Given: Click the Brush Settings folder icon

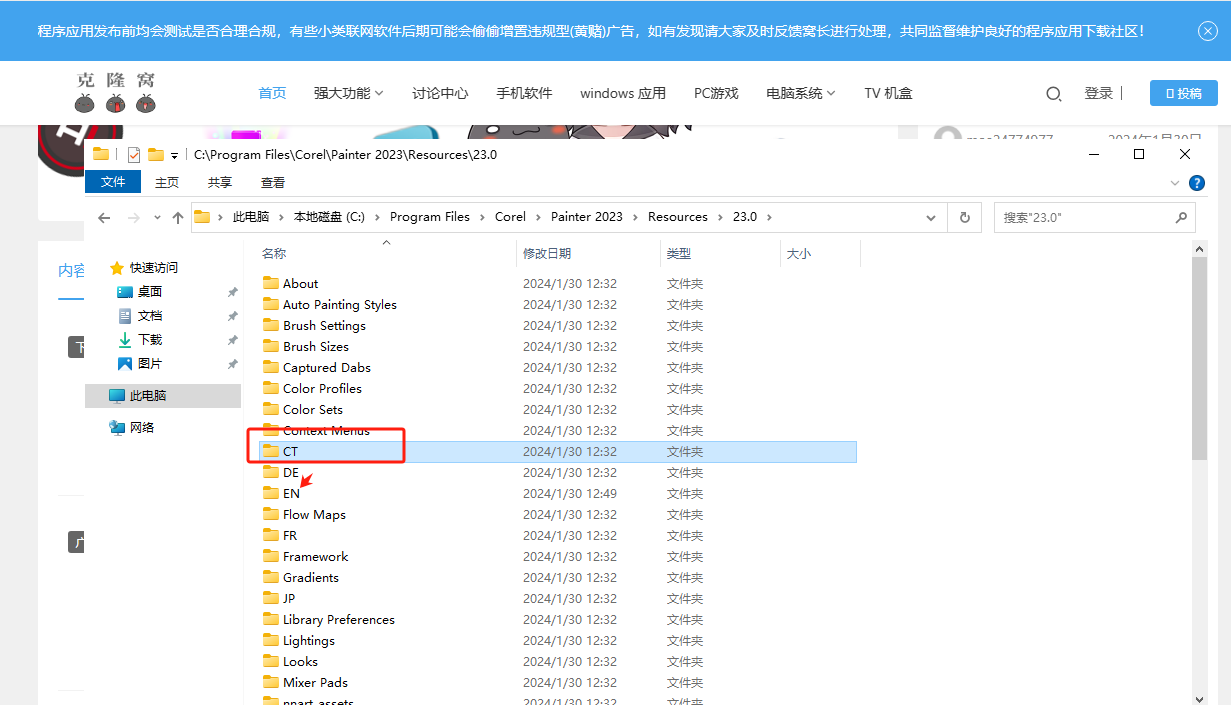Looking at the screenshot, I should pyautogui.click(x=271, y=325).
